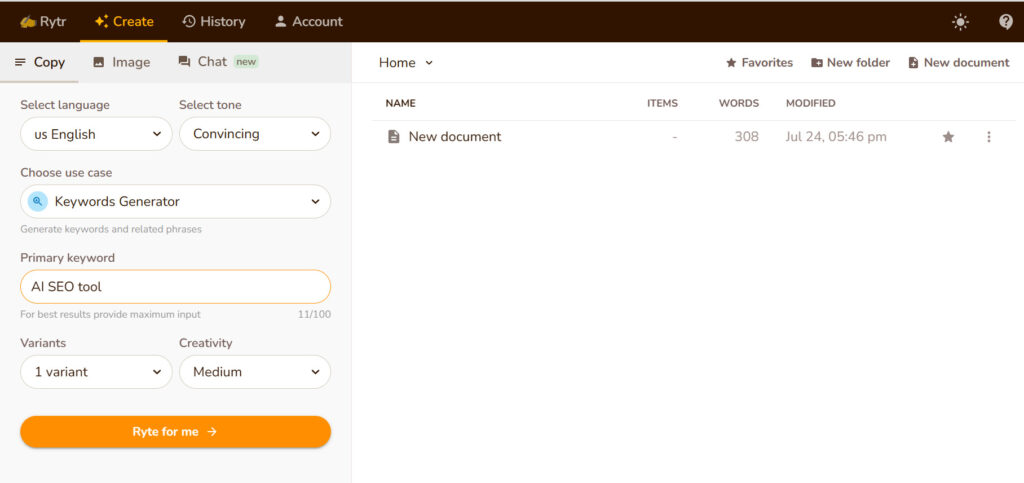Sort by the WORDS column header
Viewport: 1024px width, 483px height.
739,103
